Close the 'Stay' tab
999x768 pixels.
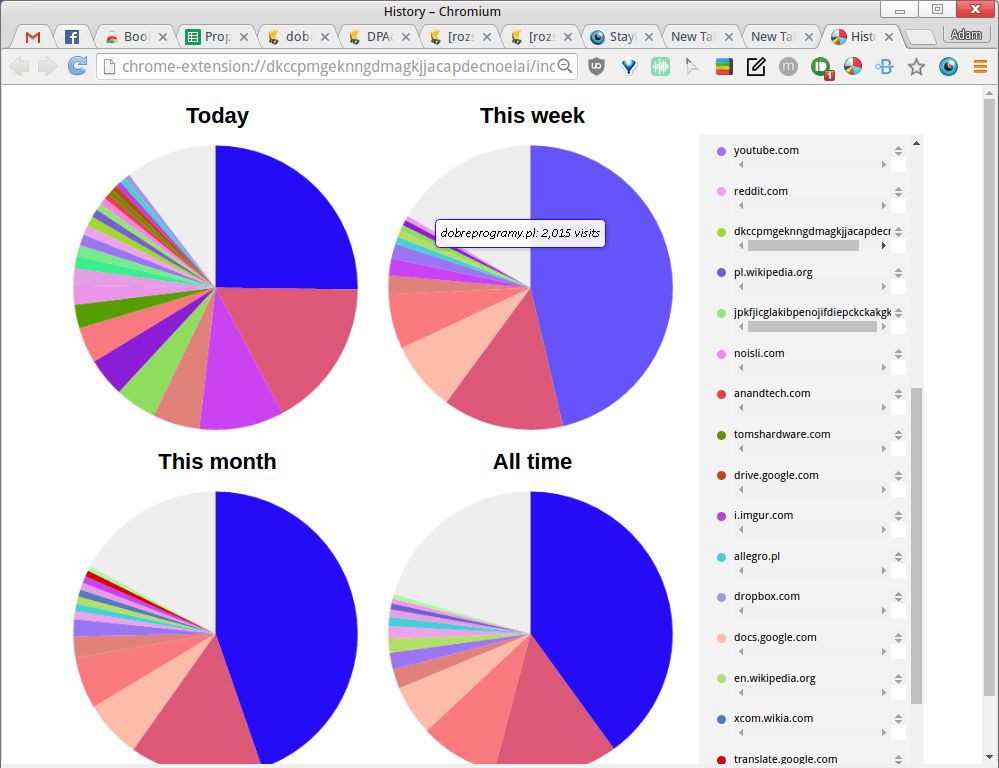pos(649,37)
